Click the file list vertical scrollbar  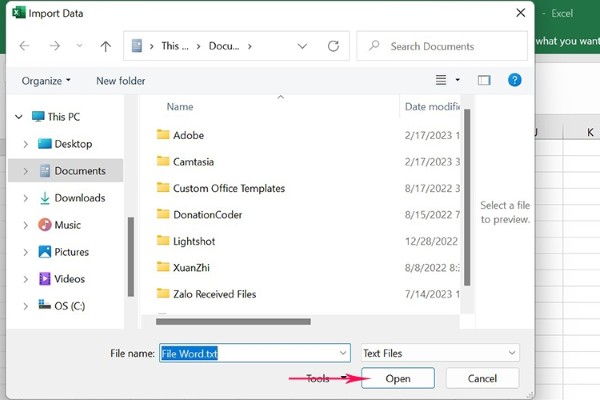click(467, 197)
